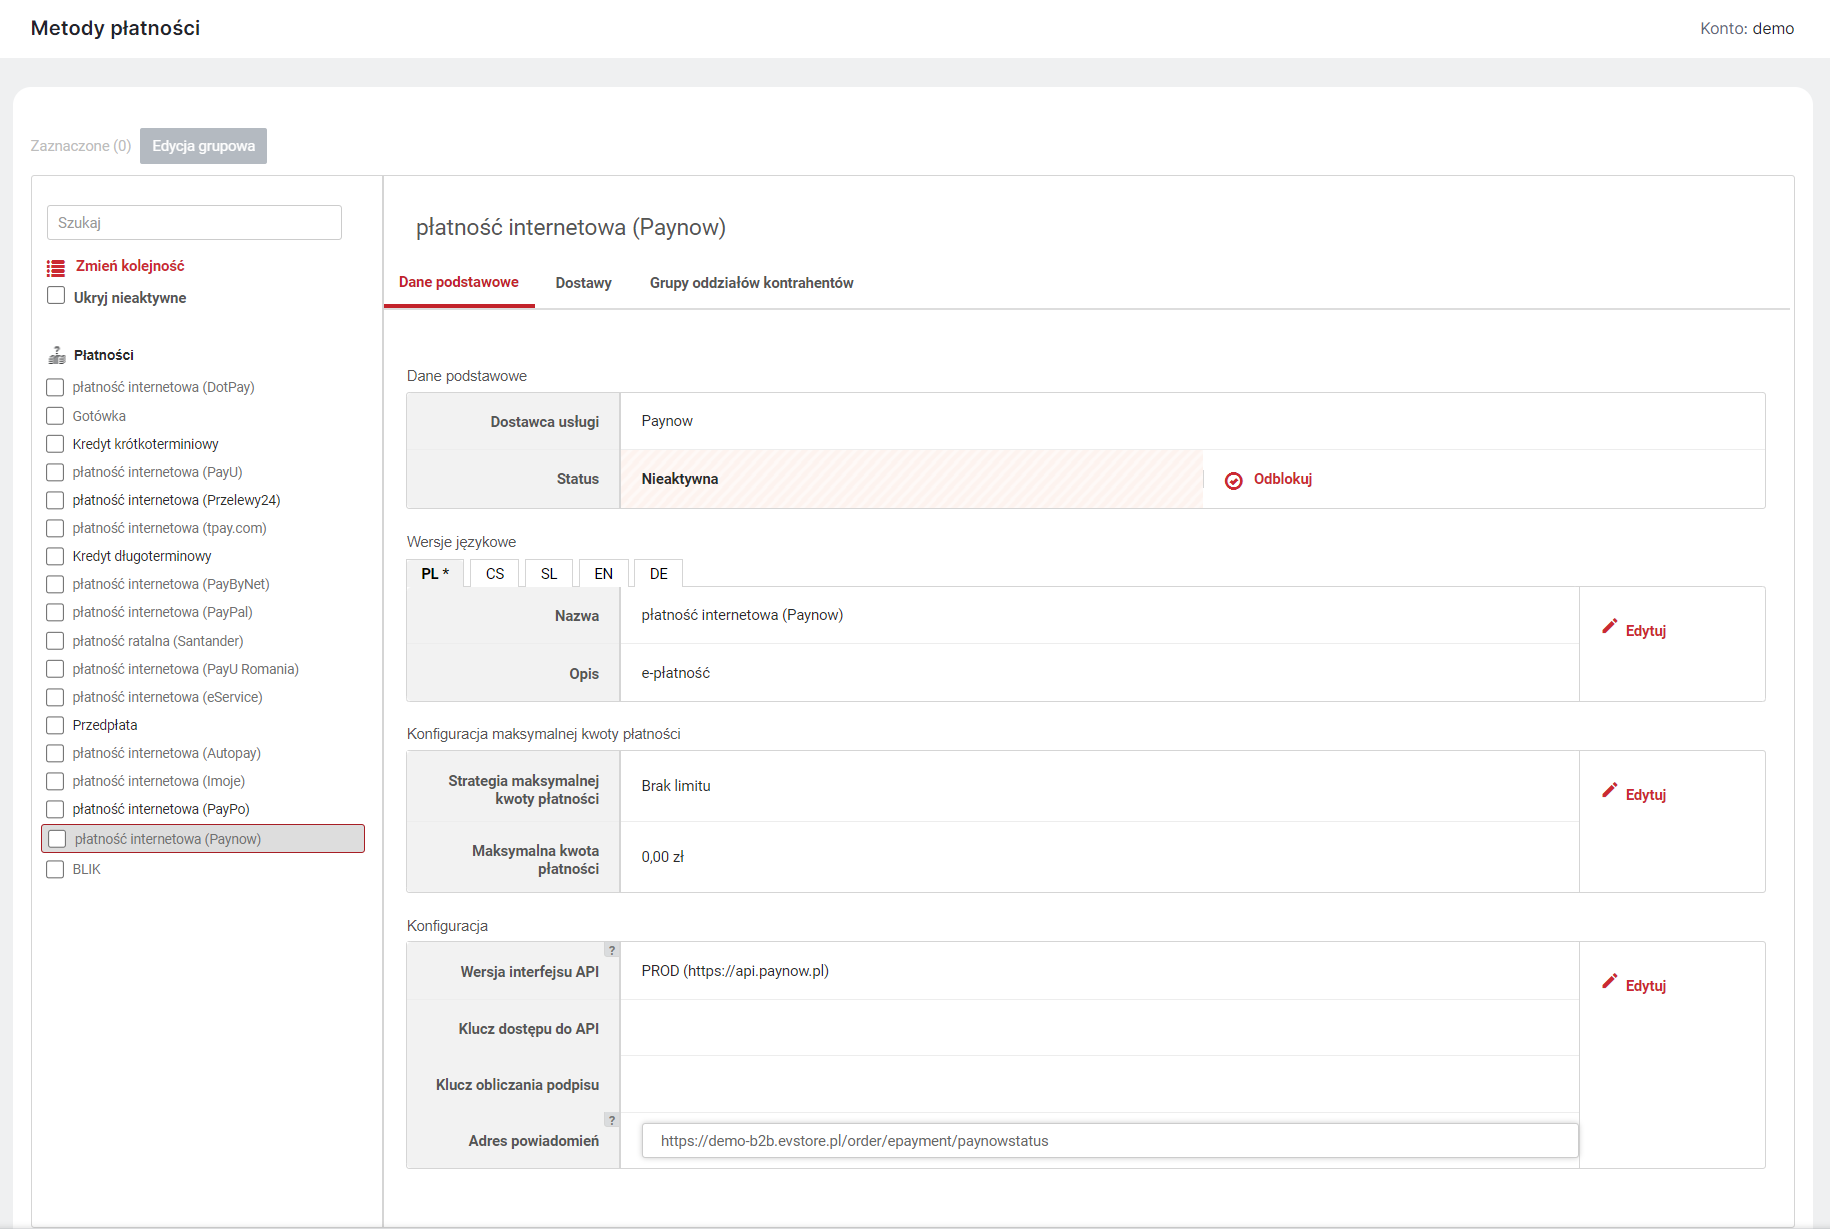Select SL language tab

click(x=549, y=574)
